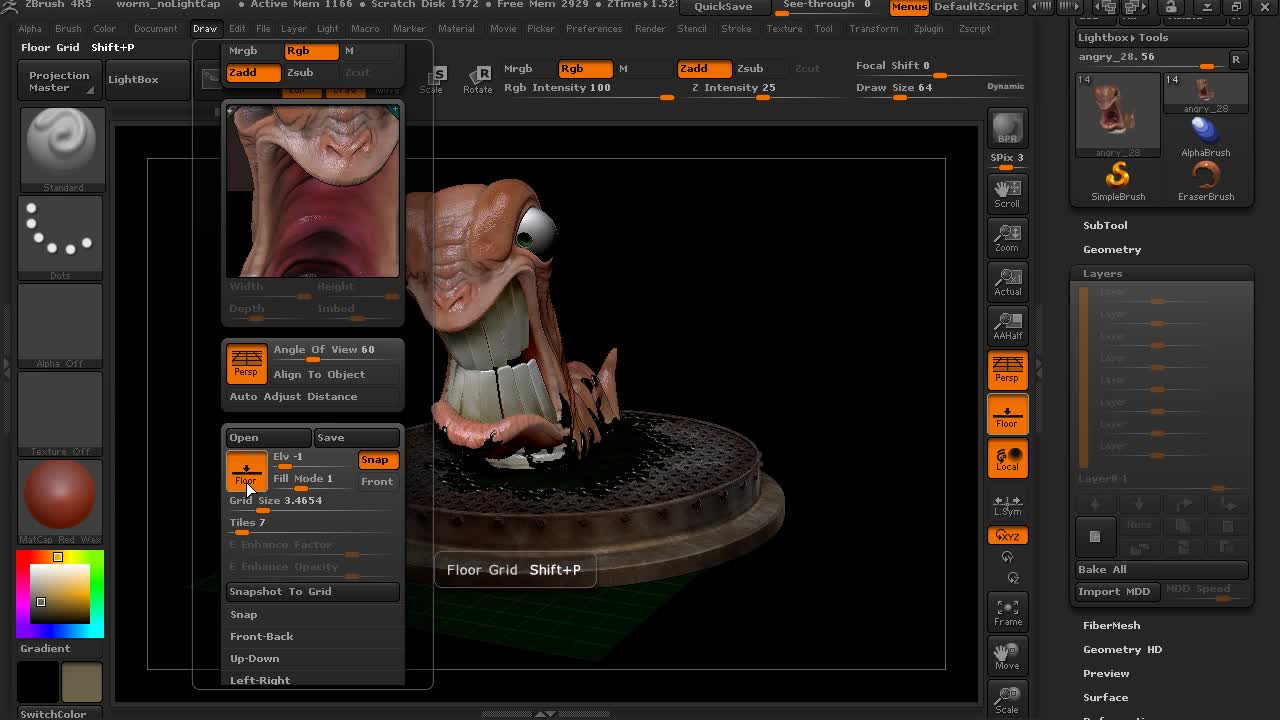Toggle the Floor grid button in Draw palette
This screenshot has width=1280, height=720.
(246, 471)
